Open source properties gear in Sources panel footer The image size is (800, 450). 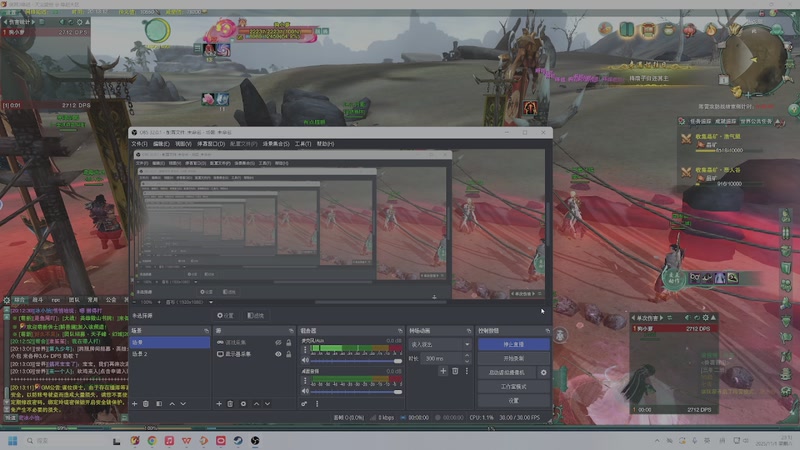click(x=243, y=404)
